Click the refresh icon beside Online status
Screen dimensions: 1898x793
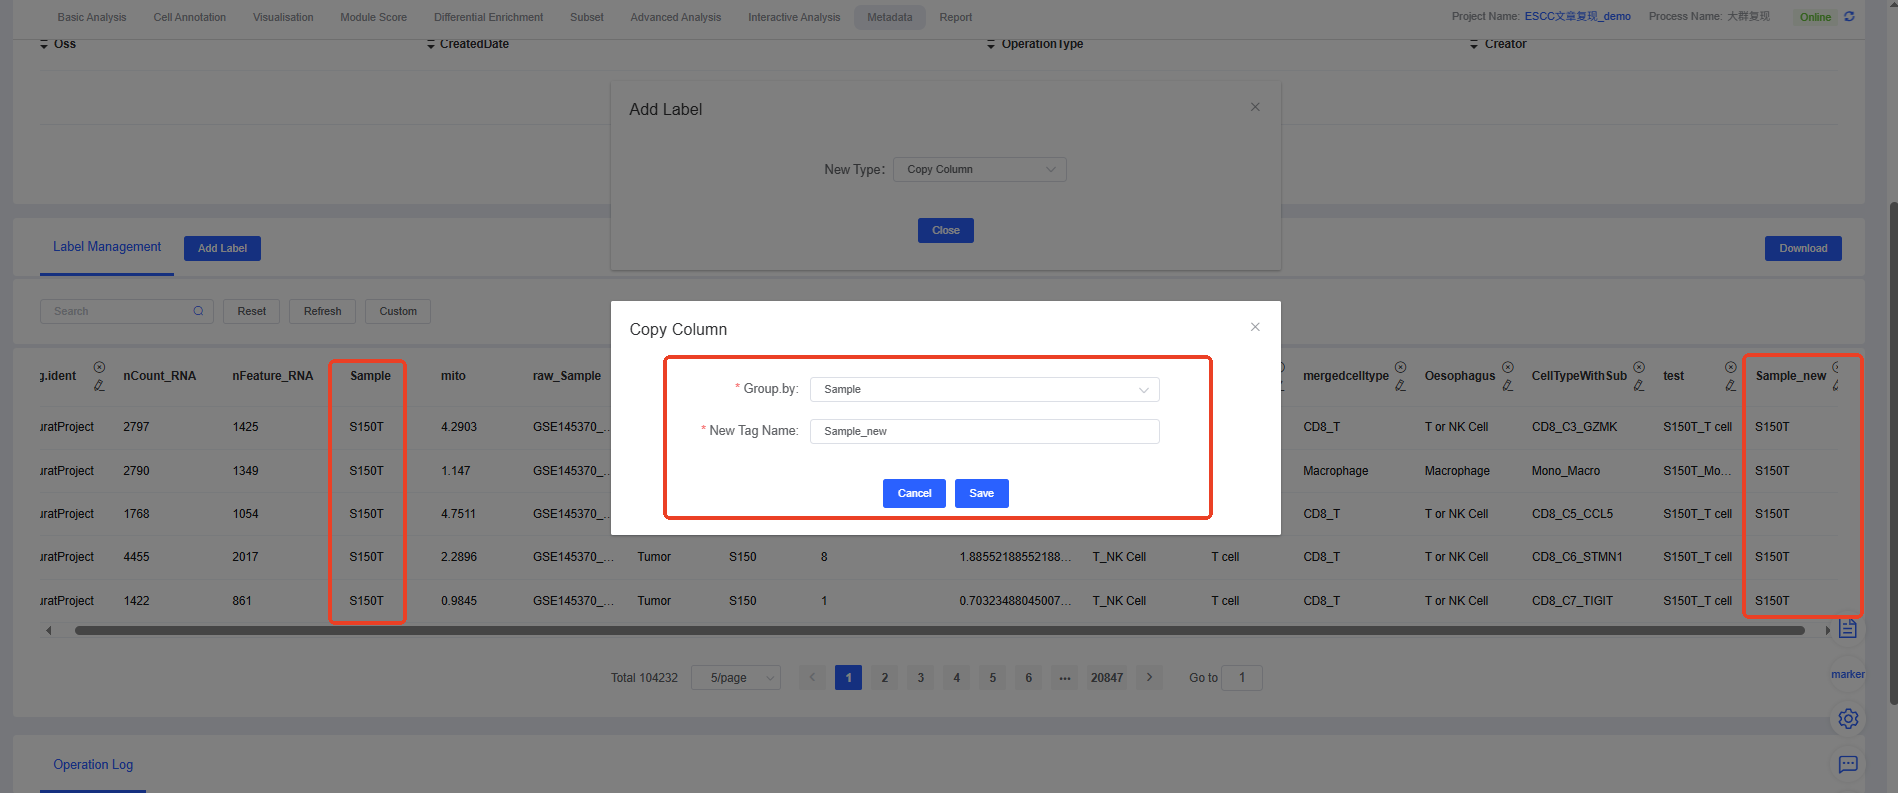point(1849,17)
